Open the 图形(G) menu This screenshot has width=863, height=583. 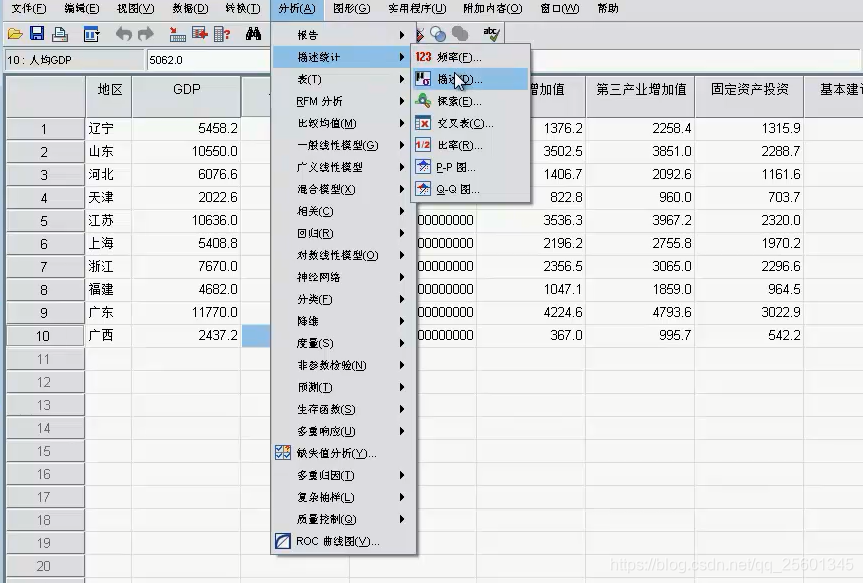351,9
